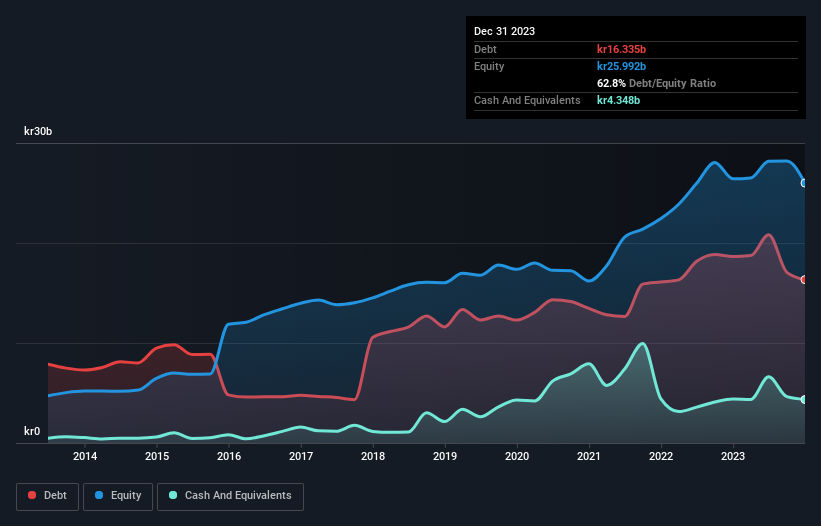Viewport: 821px width, 526px height.
Task: Toggle Cash And Equivalents legend button
Action: point(230,496)
